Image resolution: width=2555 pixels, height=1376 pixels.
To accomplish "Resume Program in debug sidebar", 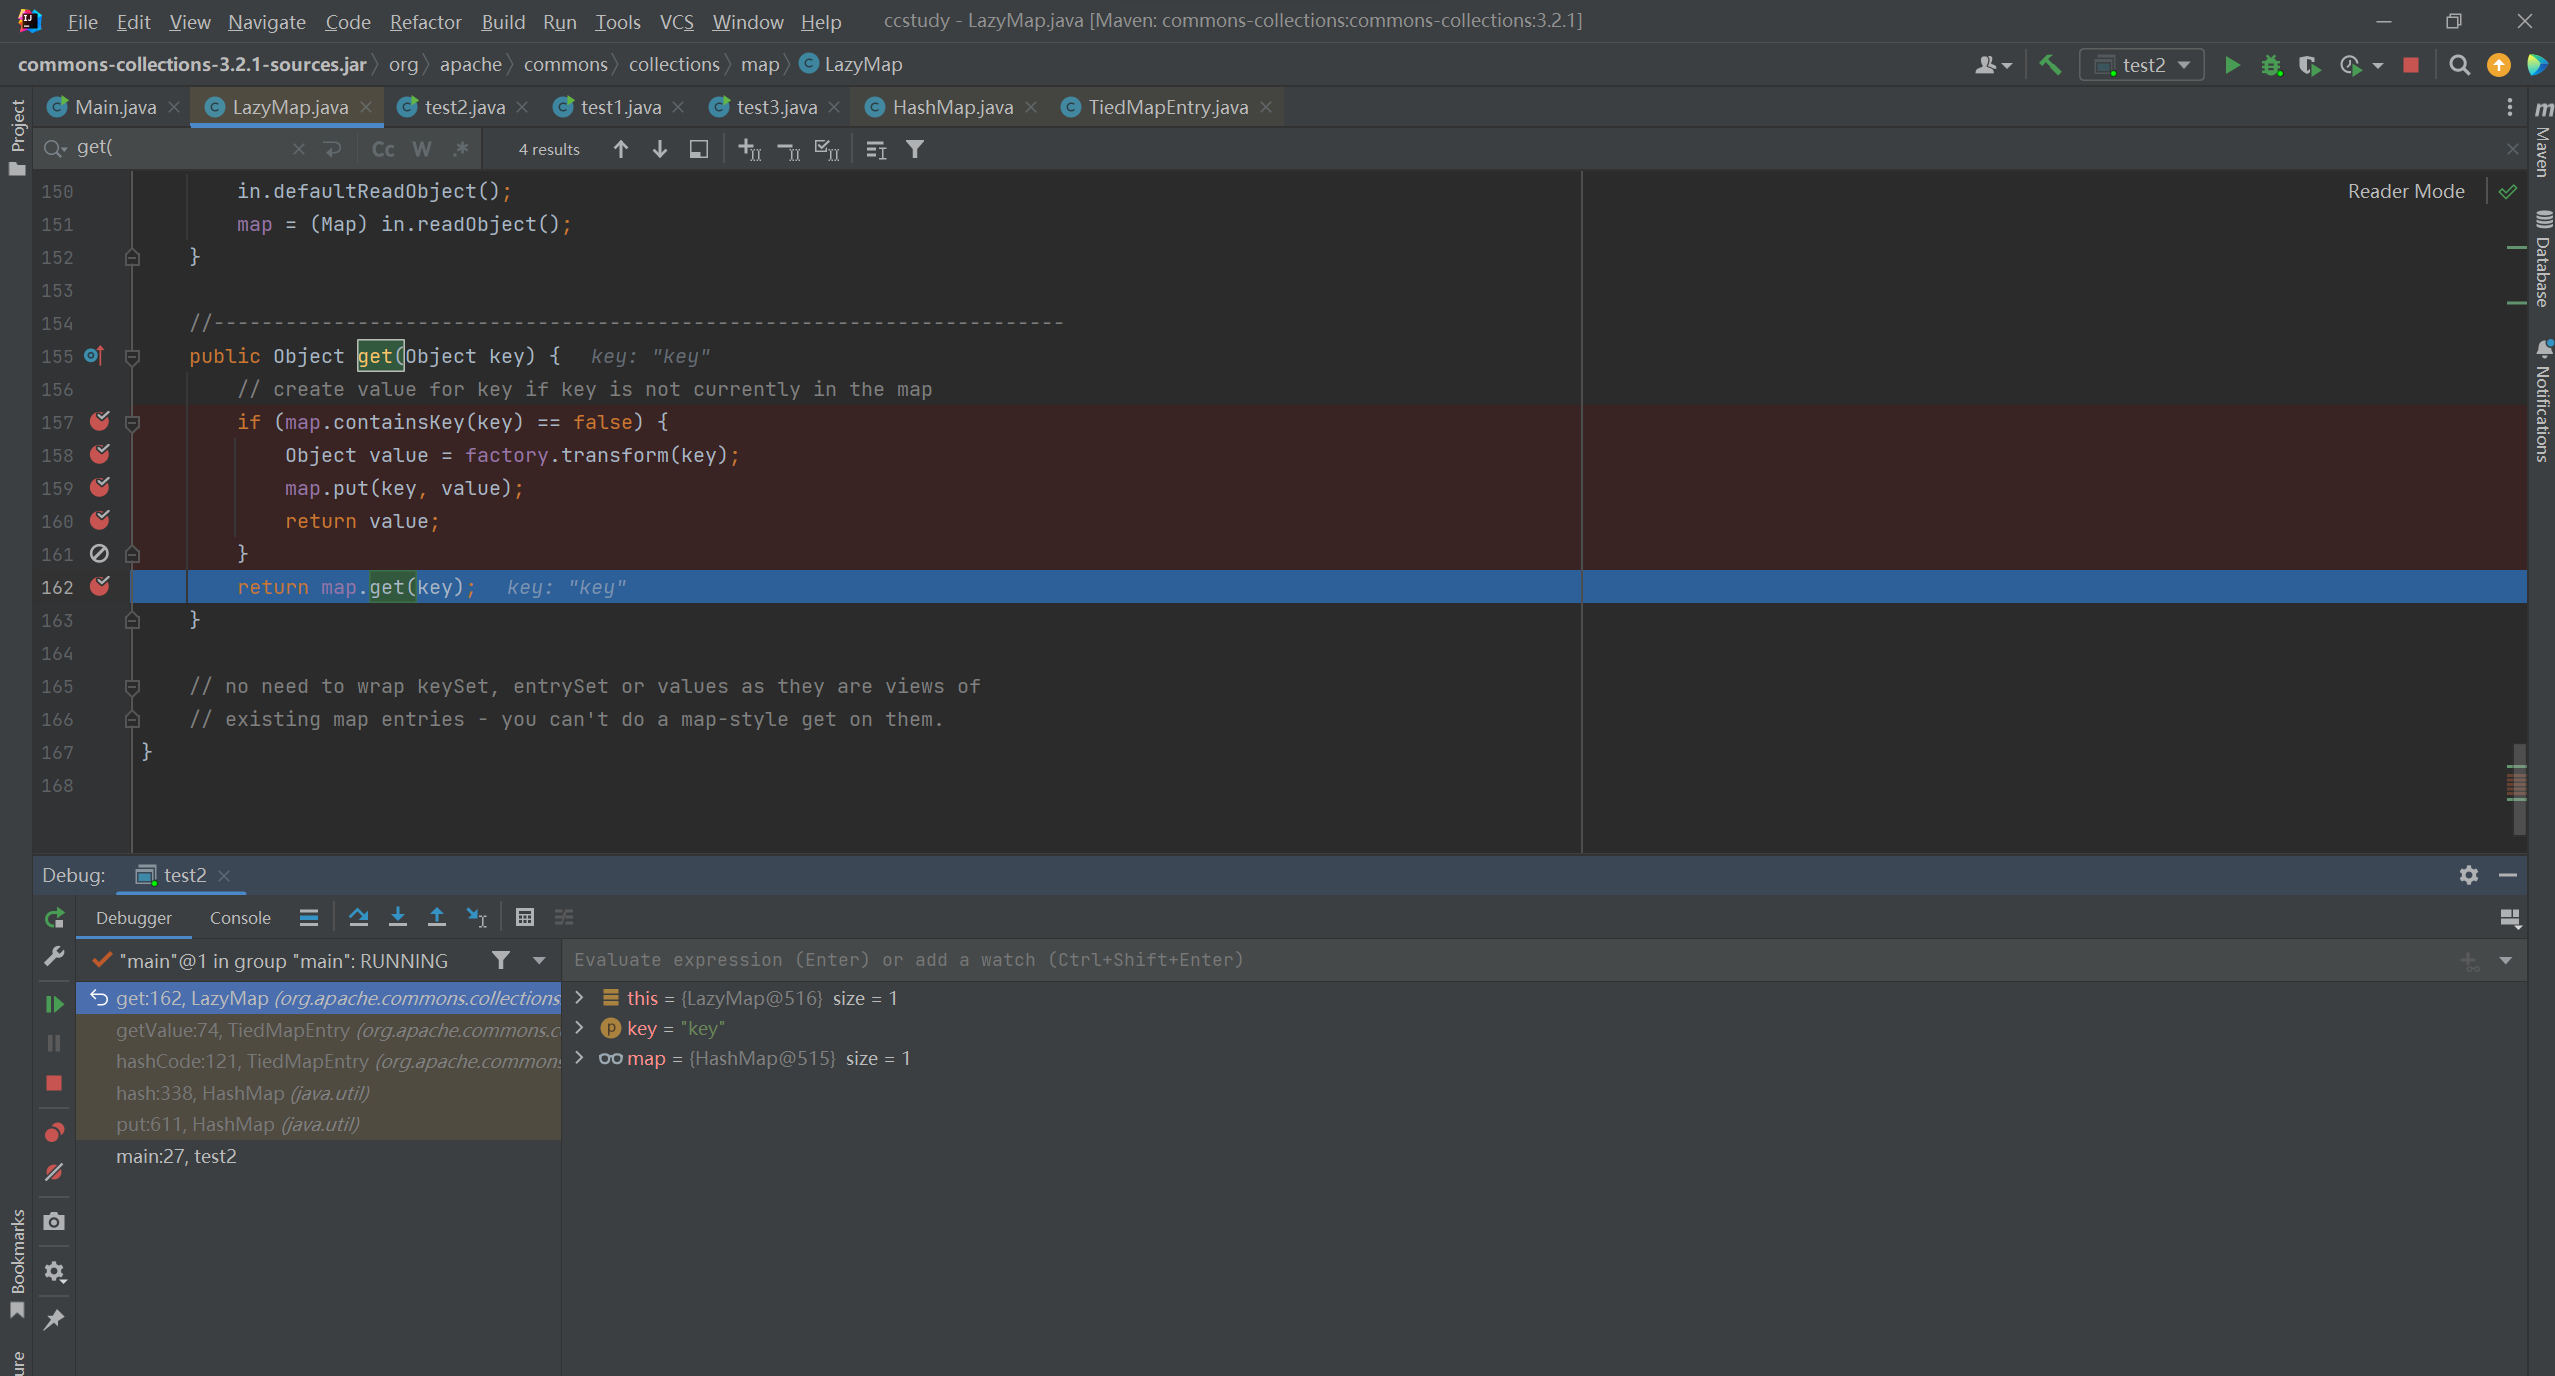I will tap(55, 1003).
